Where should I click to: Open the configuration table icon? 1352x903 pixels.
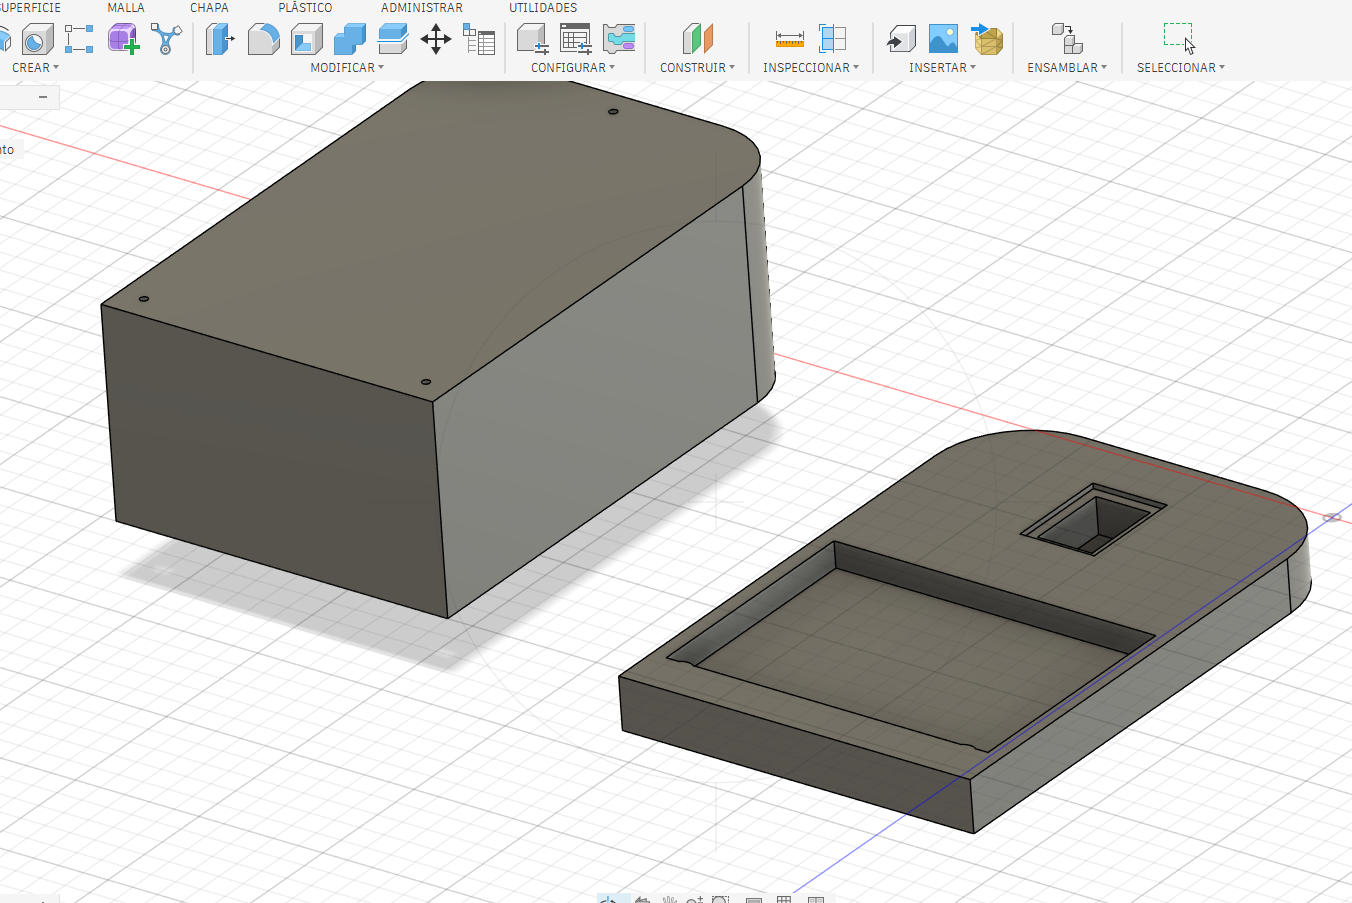(x=576, y=40)
